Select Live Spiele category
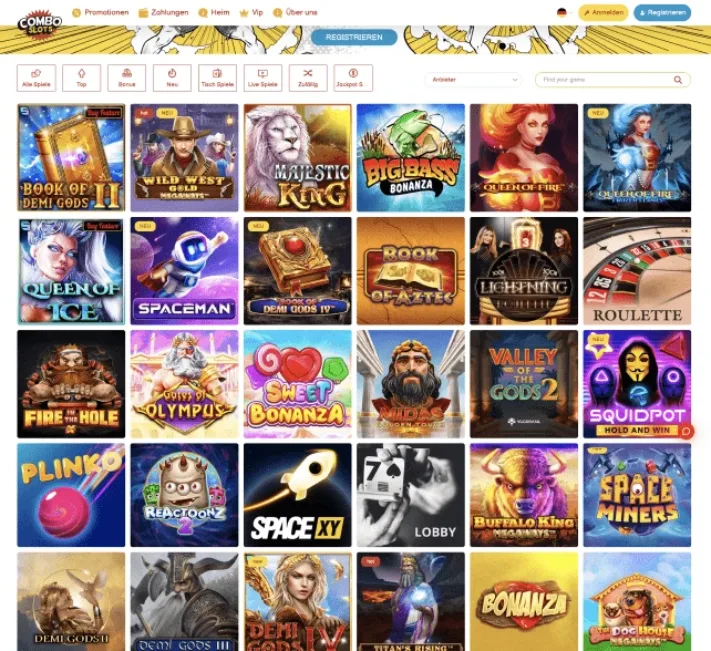This screenshot has height=651, width=711. [x=263, y=78]
